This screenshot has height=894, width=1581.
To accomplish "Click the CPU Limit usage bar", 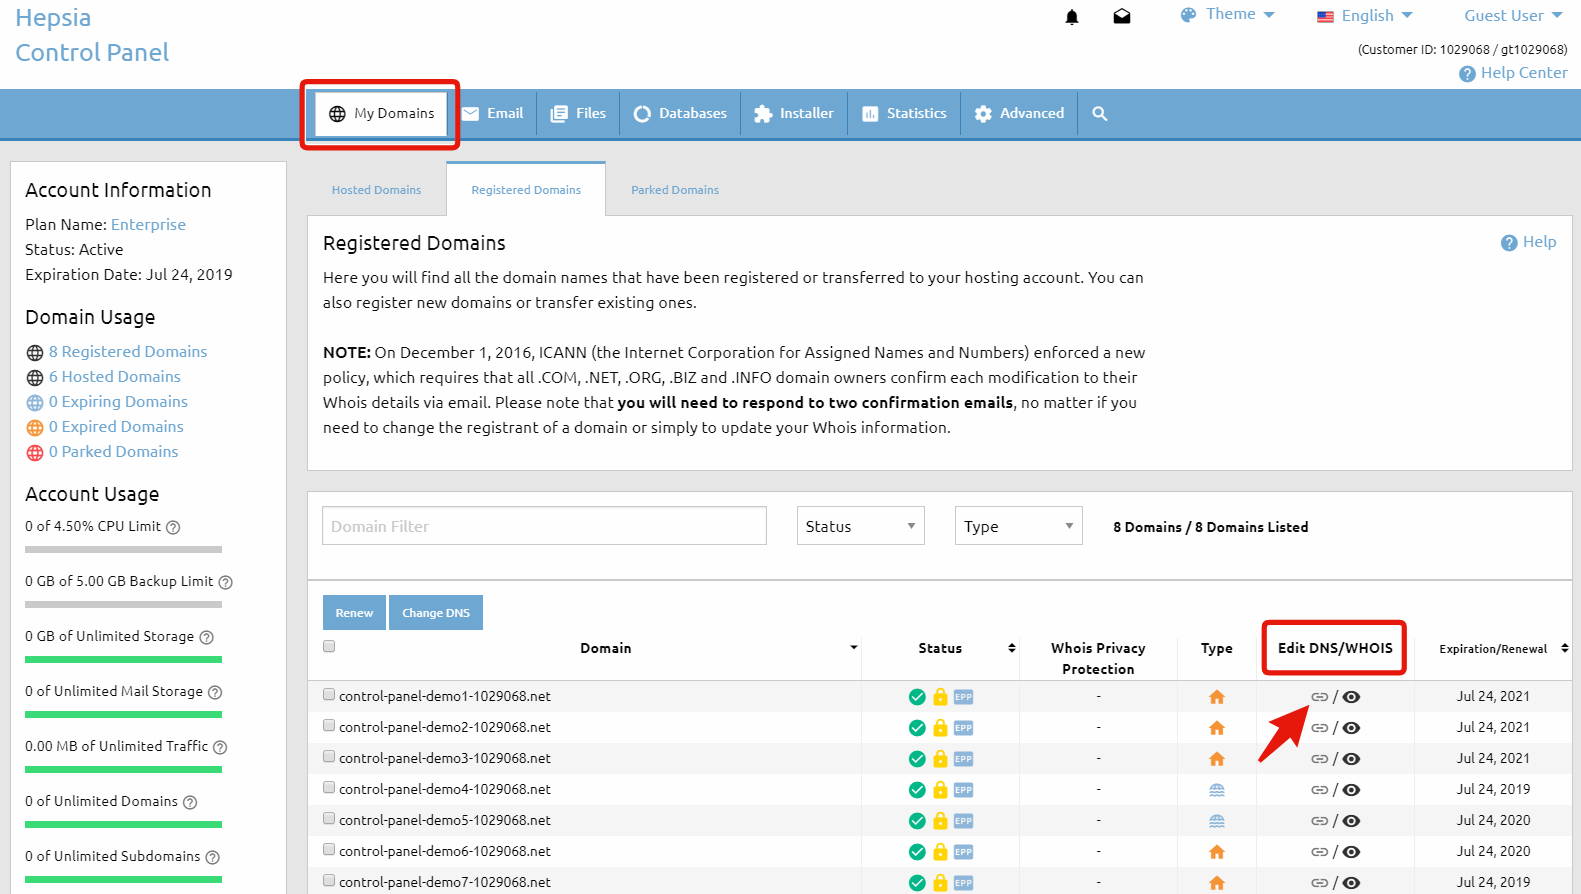I will [x=123, y=549].
